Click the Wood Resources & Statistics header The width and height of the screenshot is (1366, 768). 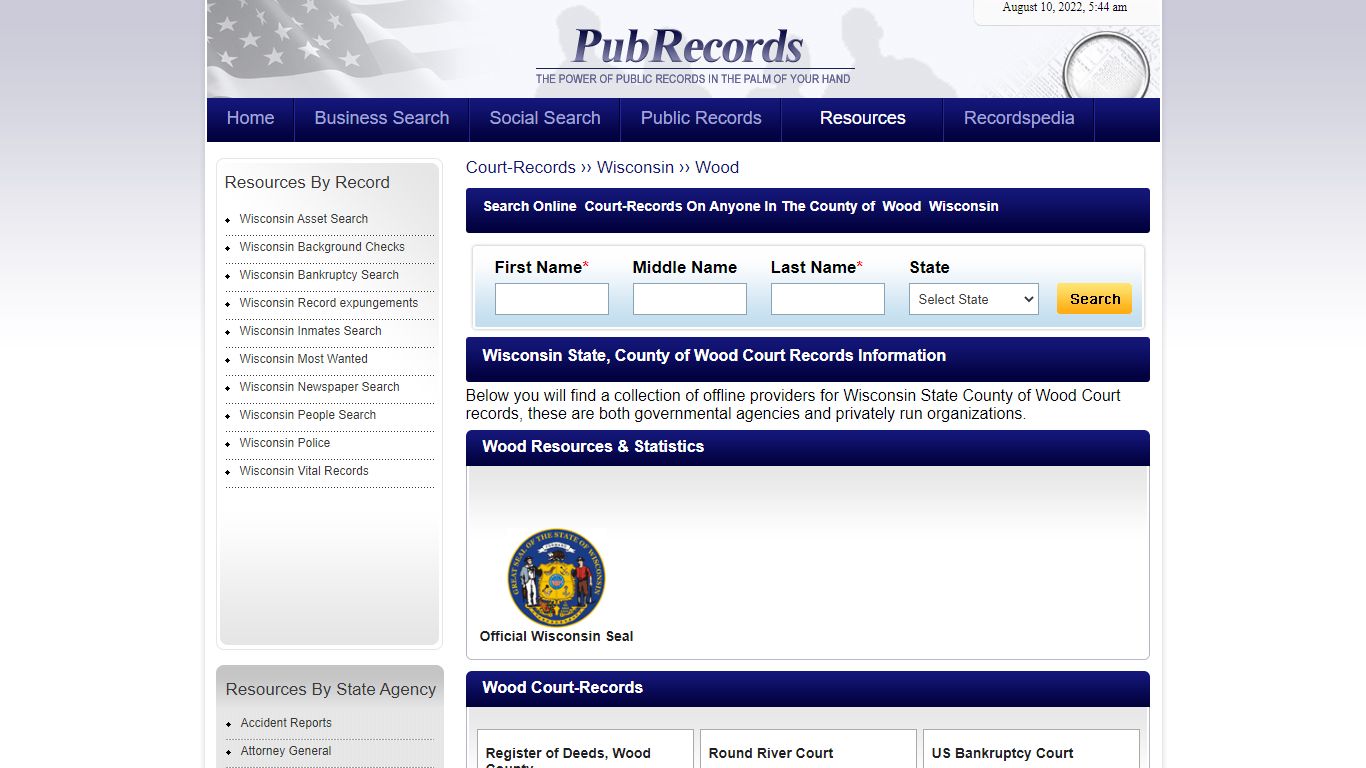click(808, 448)
